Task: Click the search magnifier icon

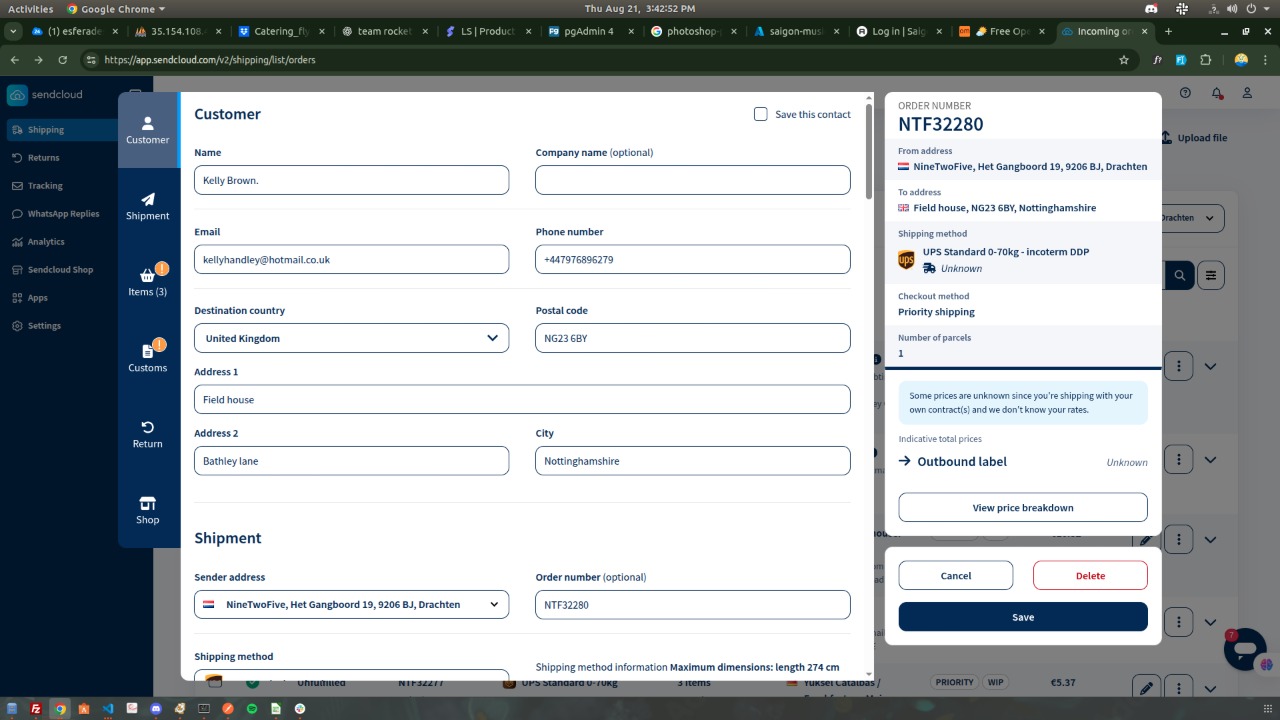Action: 1180,275
